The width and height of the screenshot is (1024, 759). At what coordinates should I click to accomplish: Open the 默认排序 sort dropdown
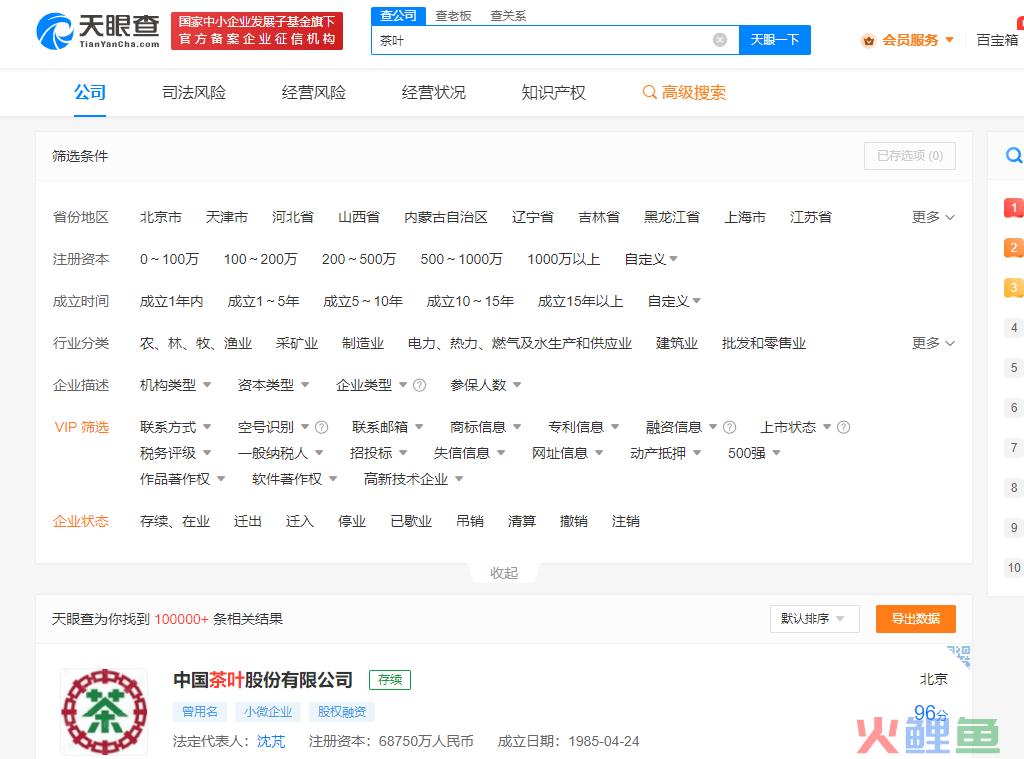click(814, 619)
